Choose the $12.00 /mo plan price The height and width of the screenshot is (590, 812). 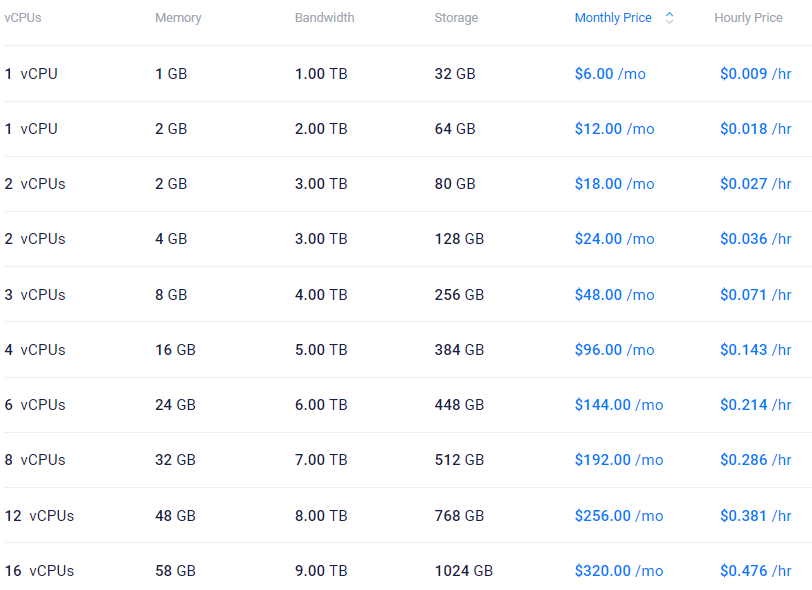pyautogui.click(x=614, y=129)
